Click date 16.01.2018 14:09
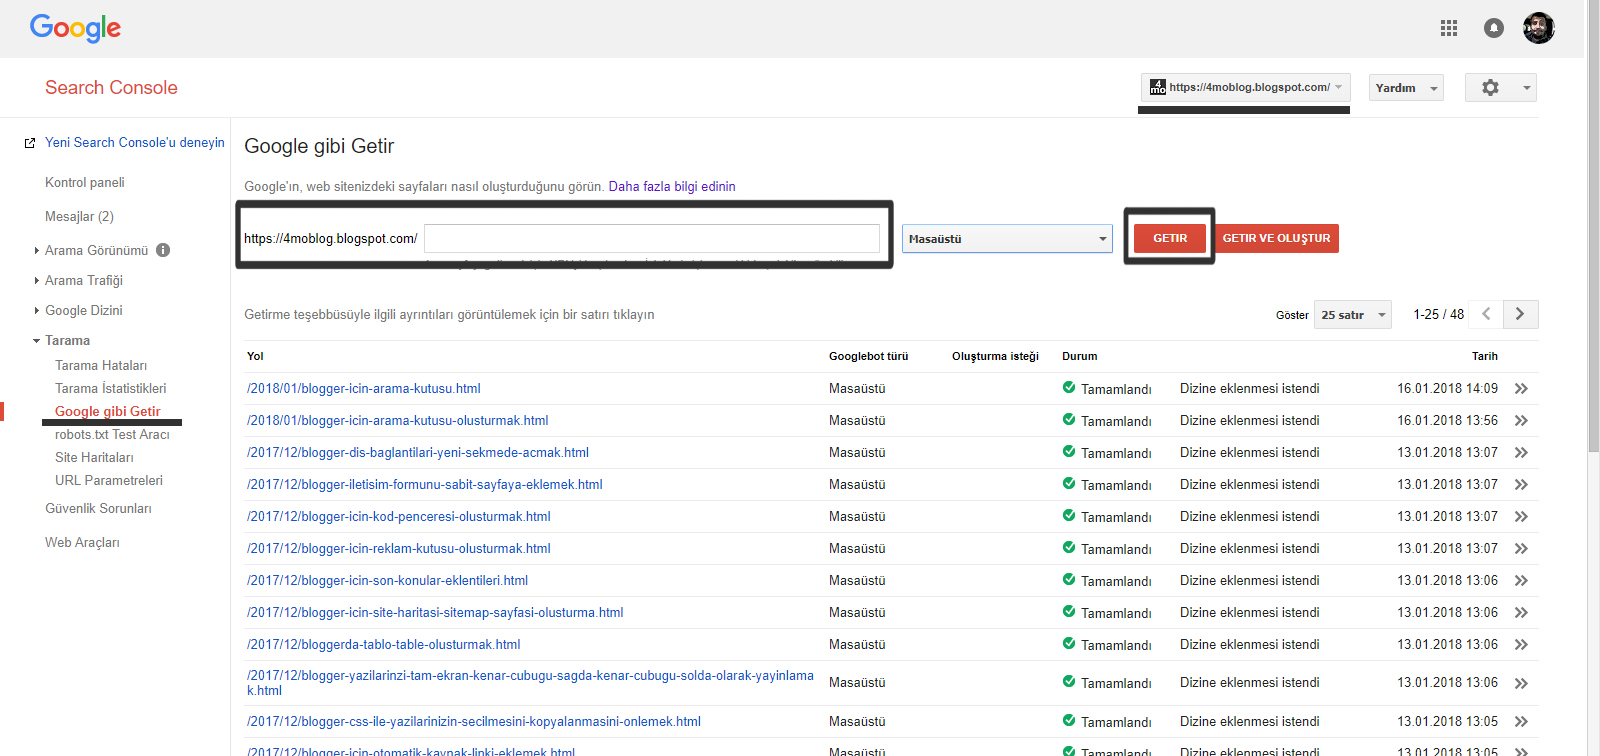This screenshot has height=756, width=1600. click(x=1447, y=388)
